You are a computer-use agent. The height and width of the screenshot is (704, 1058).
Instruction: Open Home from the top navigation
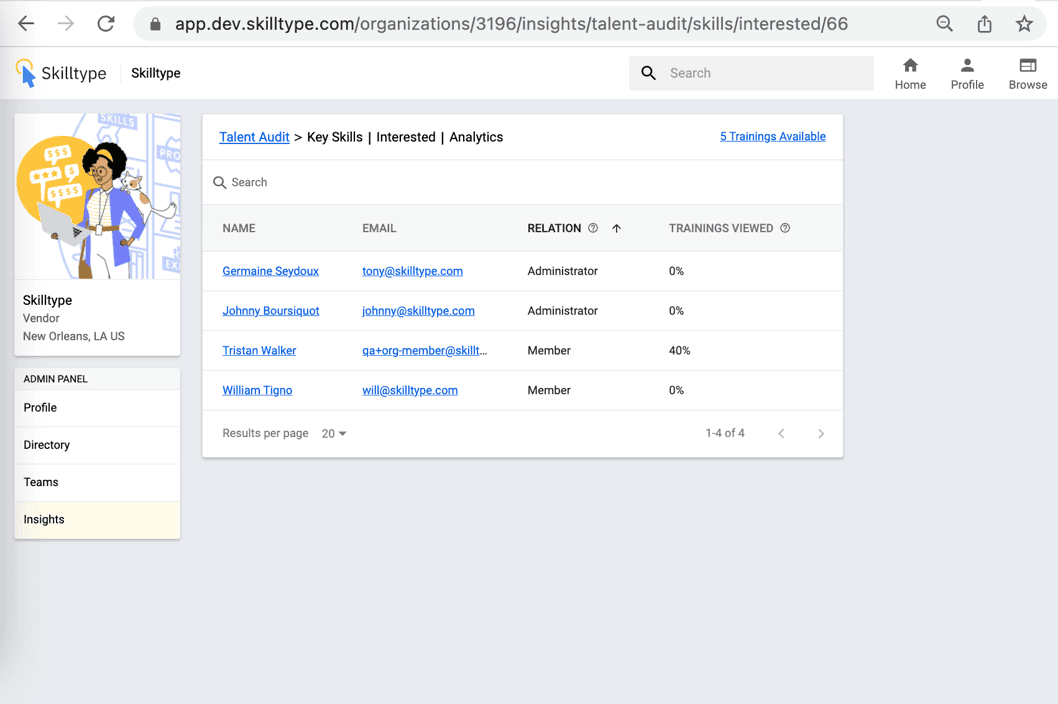[910, 74]
